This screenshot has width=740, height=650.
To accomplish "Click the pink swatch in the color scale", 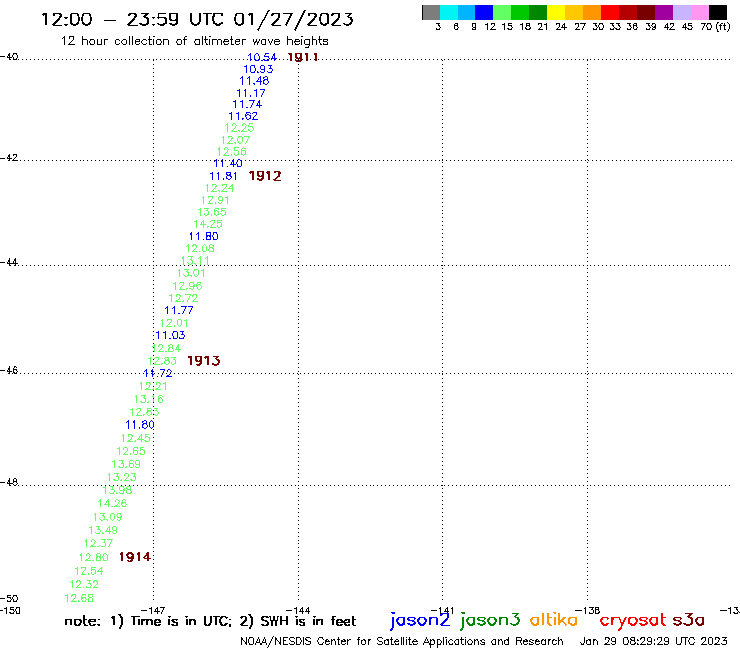I will (700, 12).
